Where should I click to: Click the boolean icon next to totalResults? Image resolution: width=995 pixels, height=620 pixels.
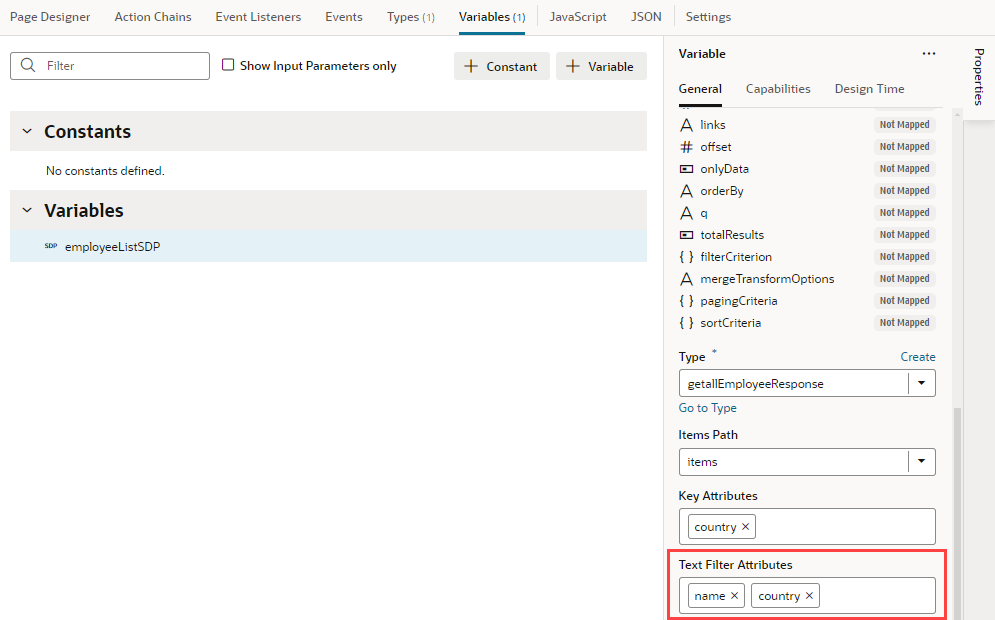(x=686, y=235)
